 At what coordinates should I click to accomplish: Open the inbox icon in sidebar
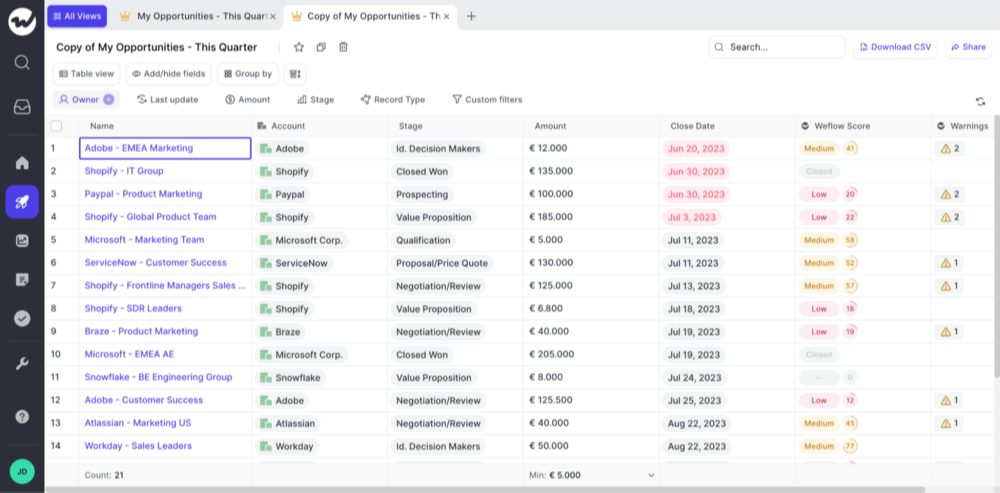22,107
